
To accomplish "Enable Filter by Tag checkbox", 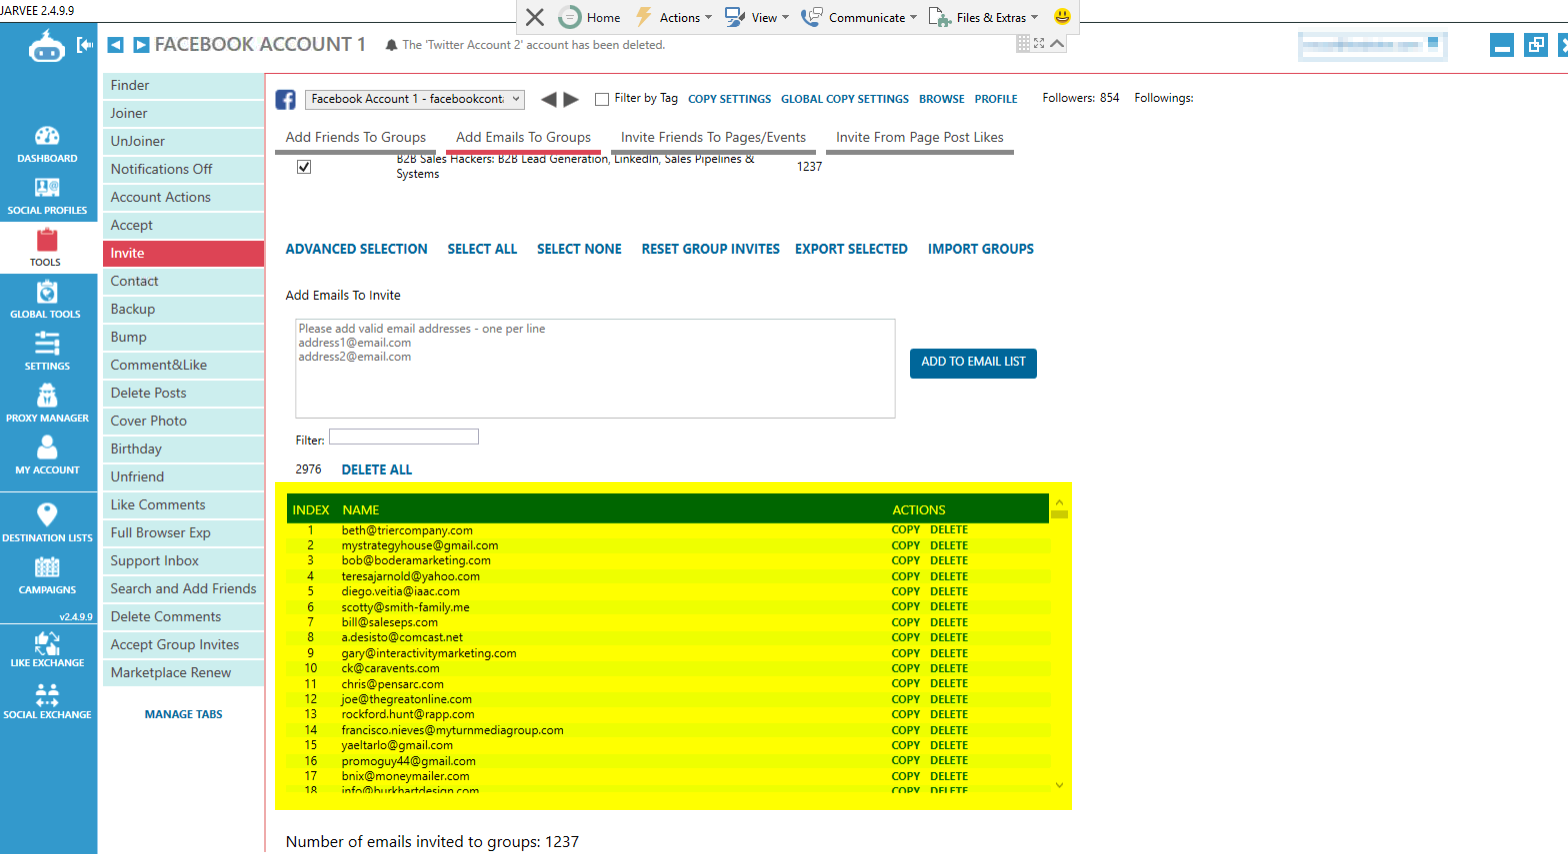I will pos(602,99).
